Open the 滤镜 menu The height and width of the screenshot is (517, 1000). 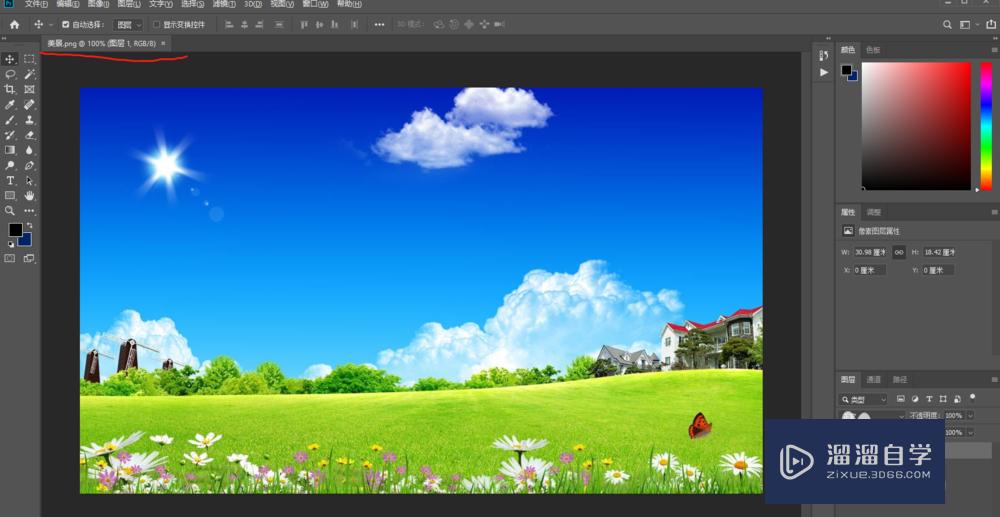224,4
